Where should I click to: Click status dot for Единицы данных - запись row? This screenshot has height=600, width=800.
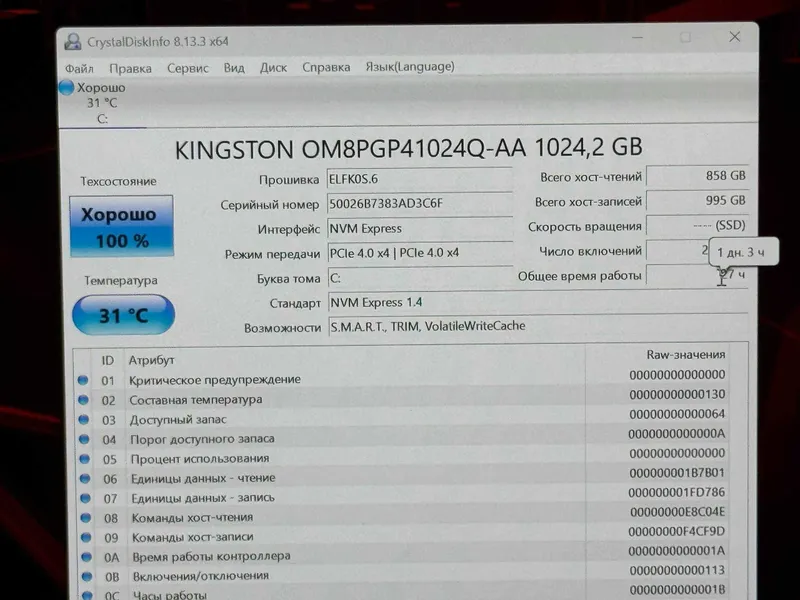coord(86,498)
